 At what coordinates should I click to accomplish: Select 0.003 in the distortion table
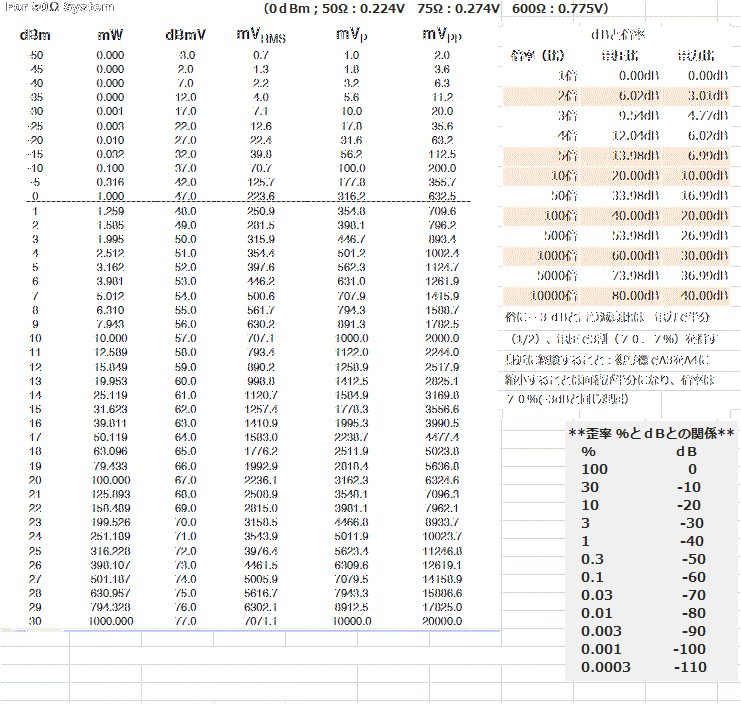(601, 631)
